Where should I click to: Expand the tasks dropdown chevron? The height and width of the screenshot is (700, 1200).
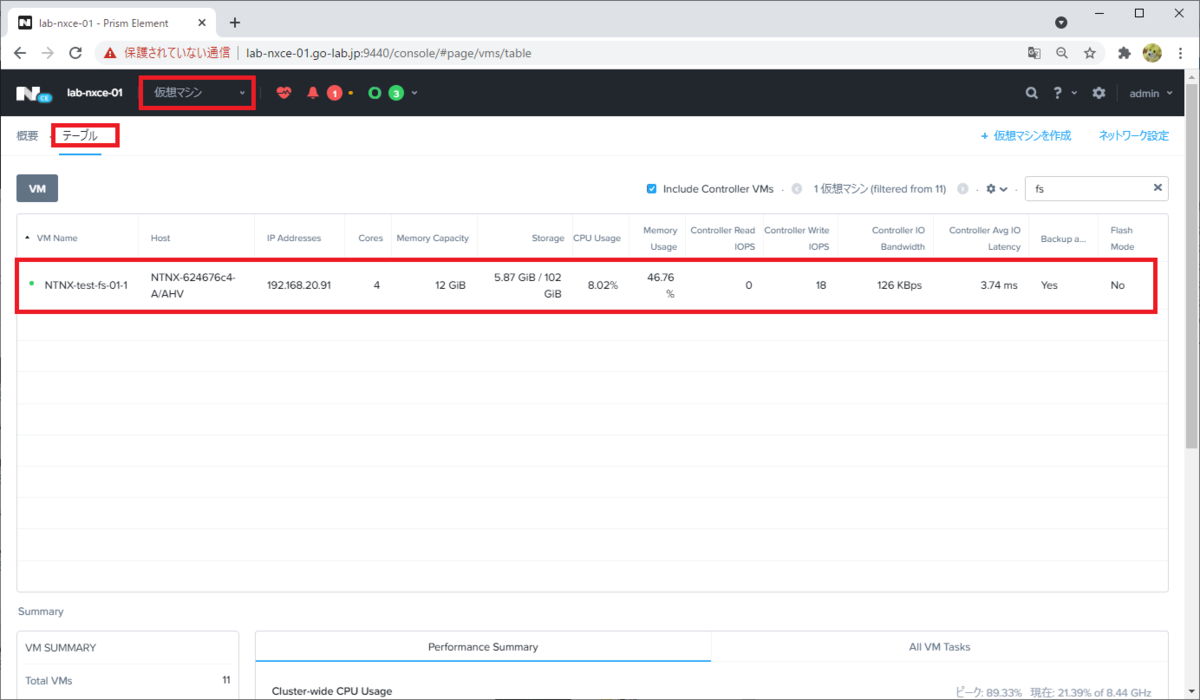(414, 93)
